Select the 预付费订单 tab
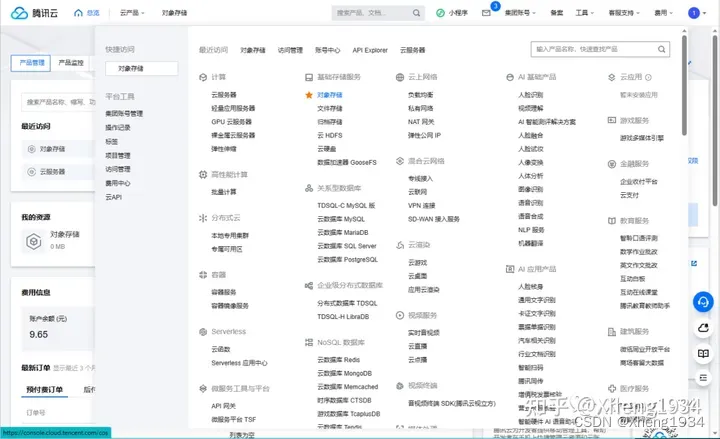This screenshot has width=720, height=439. 45,389
